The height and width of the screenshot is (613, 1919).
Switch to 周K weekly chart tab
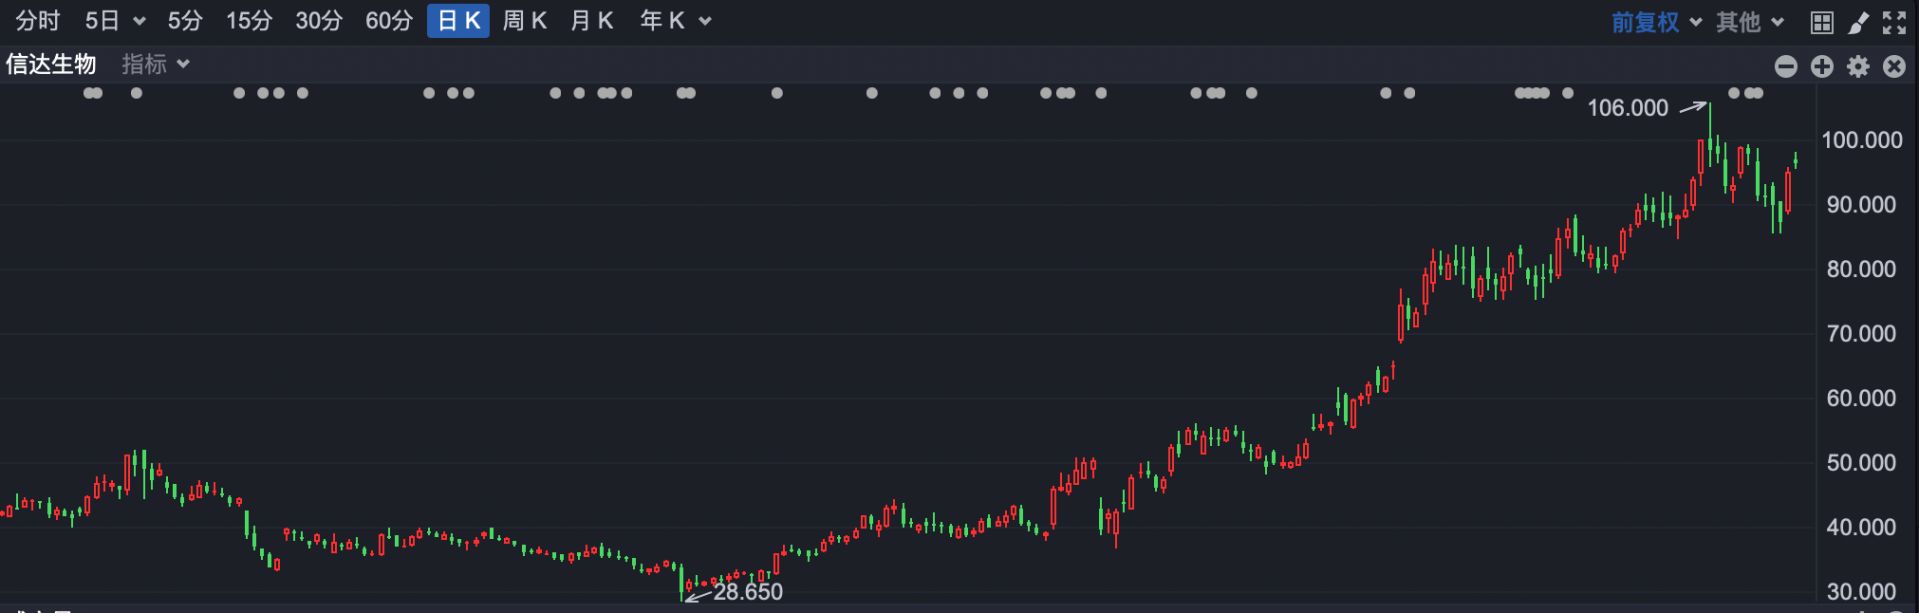pyautogui.click(x=524, y=21)
